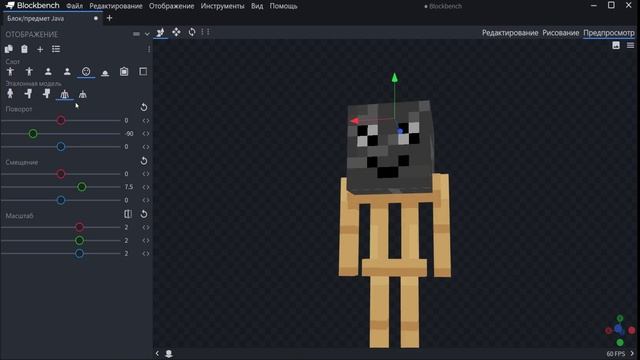Screen dimensions: 640x360
Task: Choose the armor stand reference model
Action: click(64, 94)
